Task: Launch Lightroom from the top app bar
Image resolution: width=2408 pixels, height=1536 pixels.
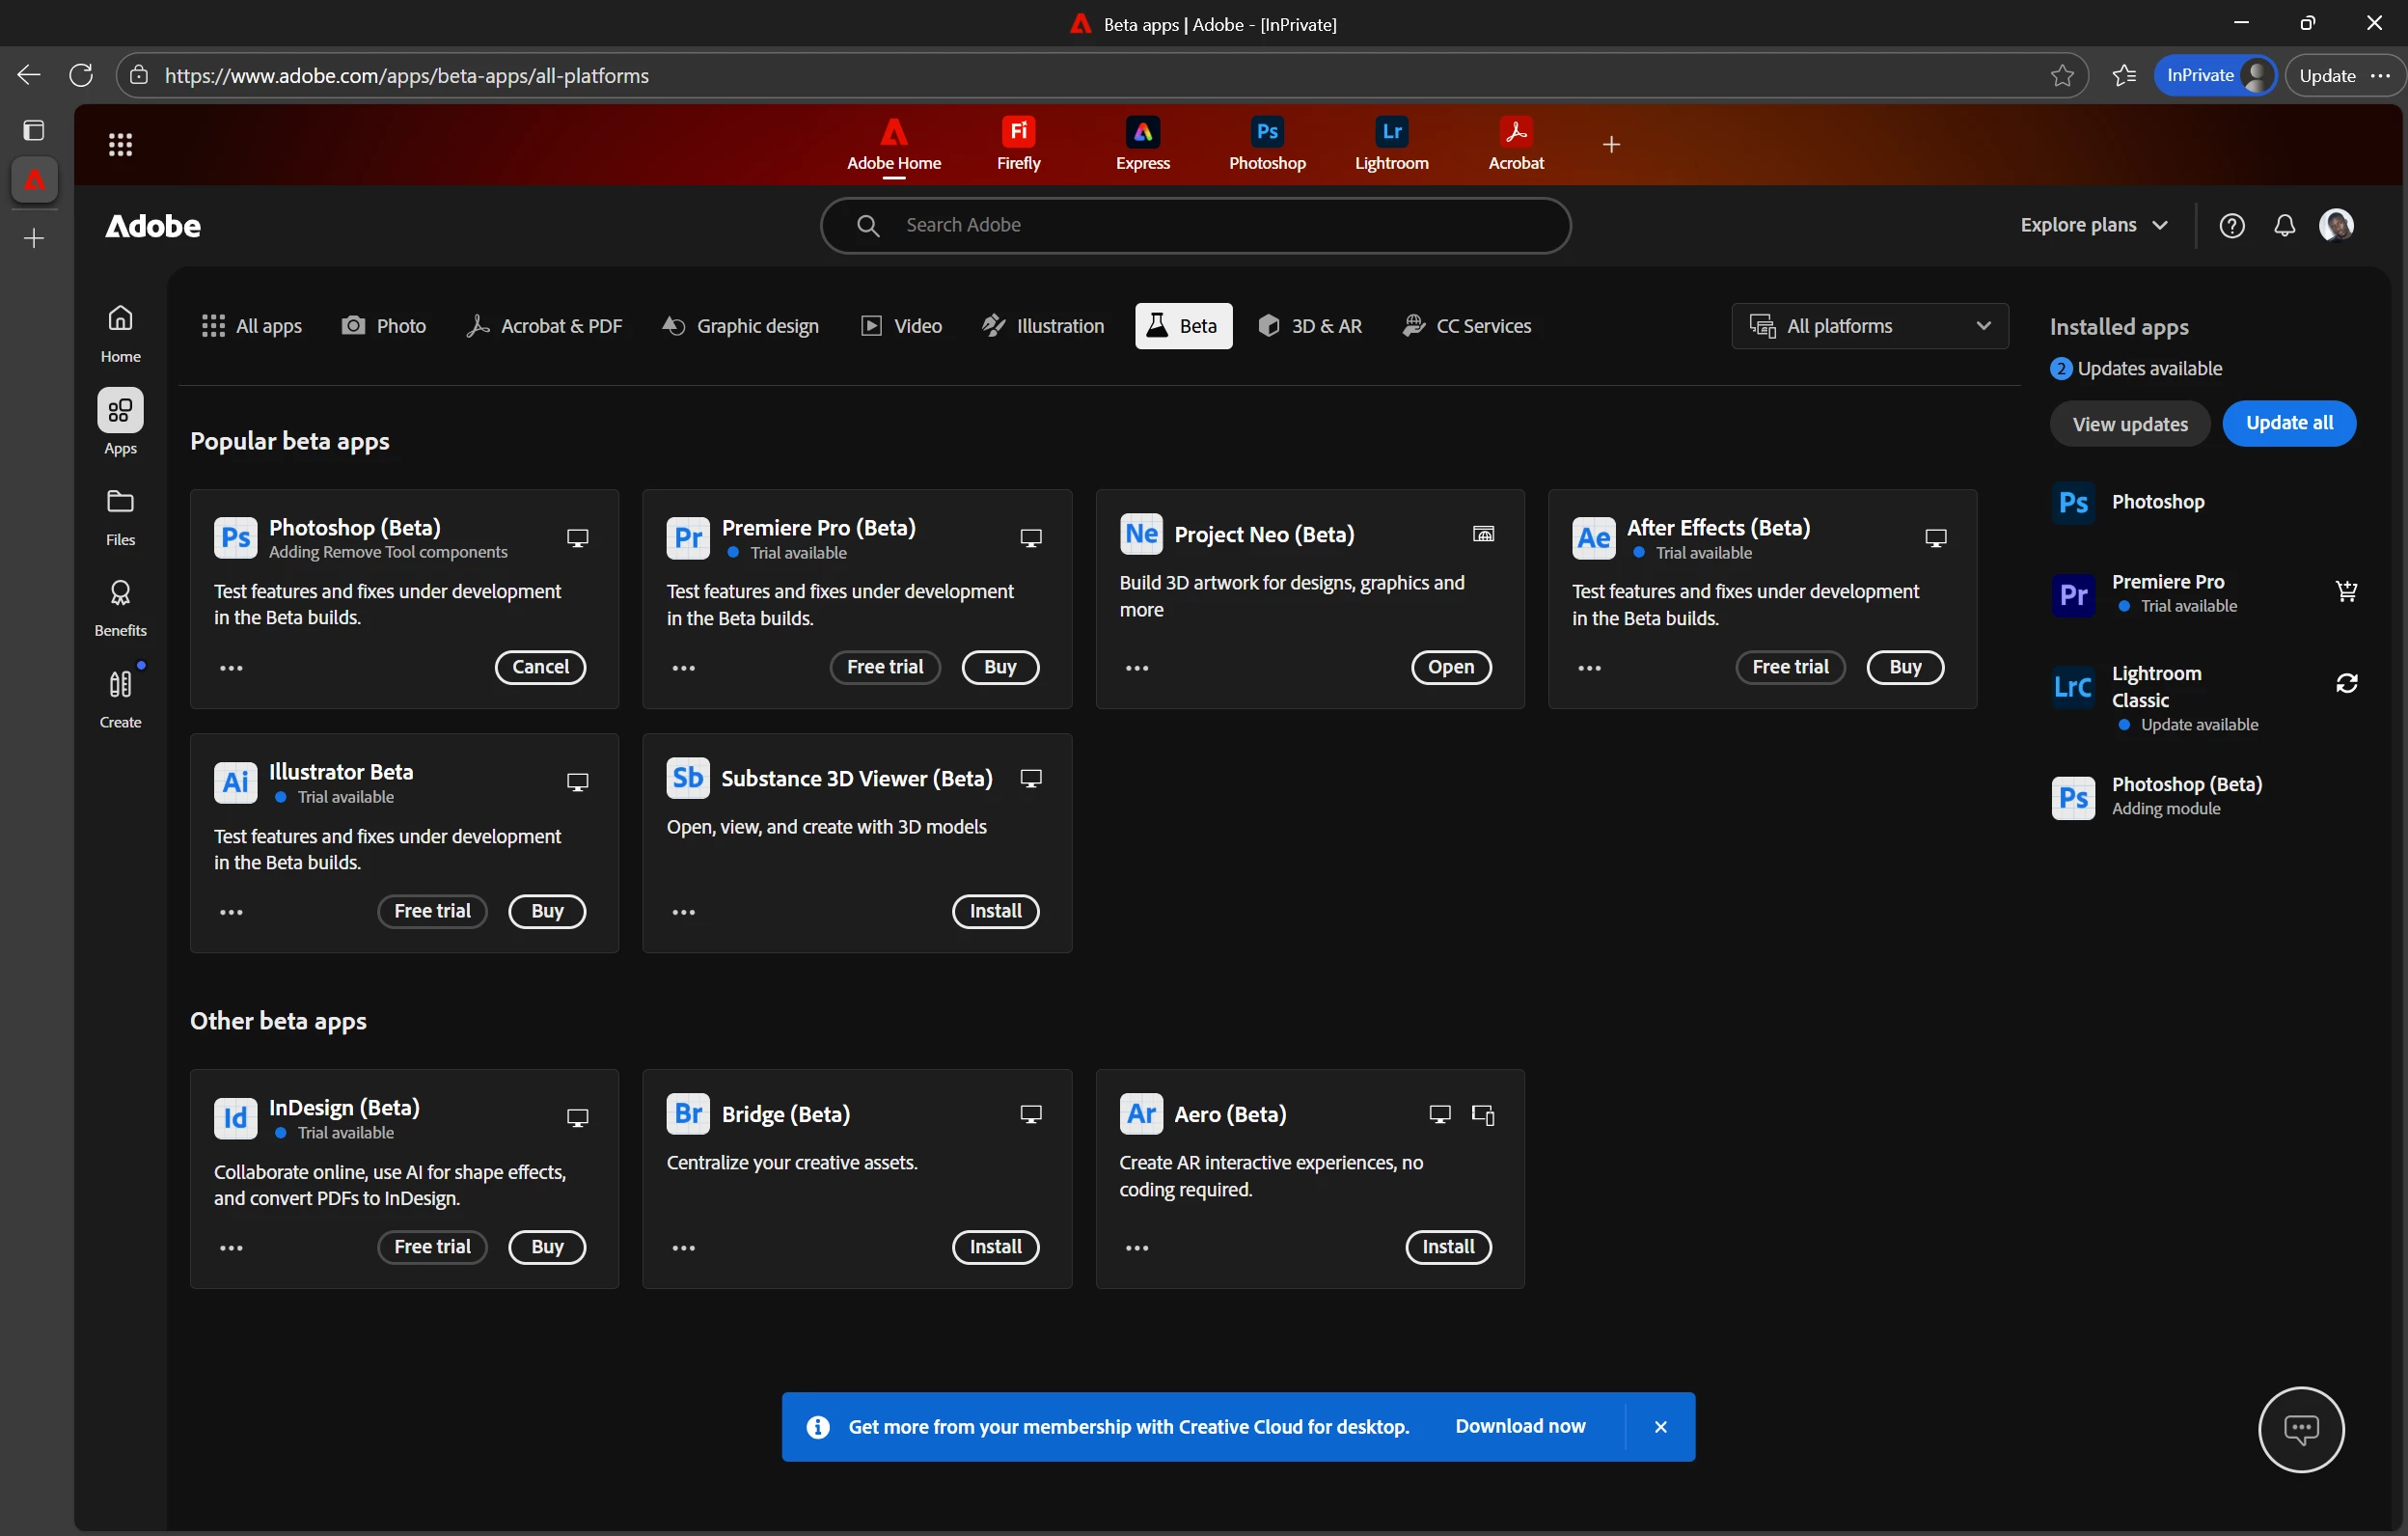Action: click(1391, 143)
